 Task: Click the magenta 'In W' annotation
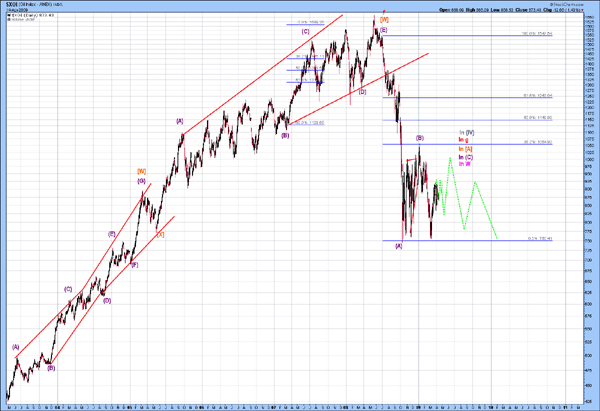click(464, 164)
